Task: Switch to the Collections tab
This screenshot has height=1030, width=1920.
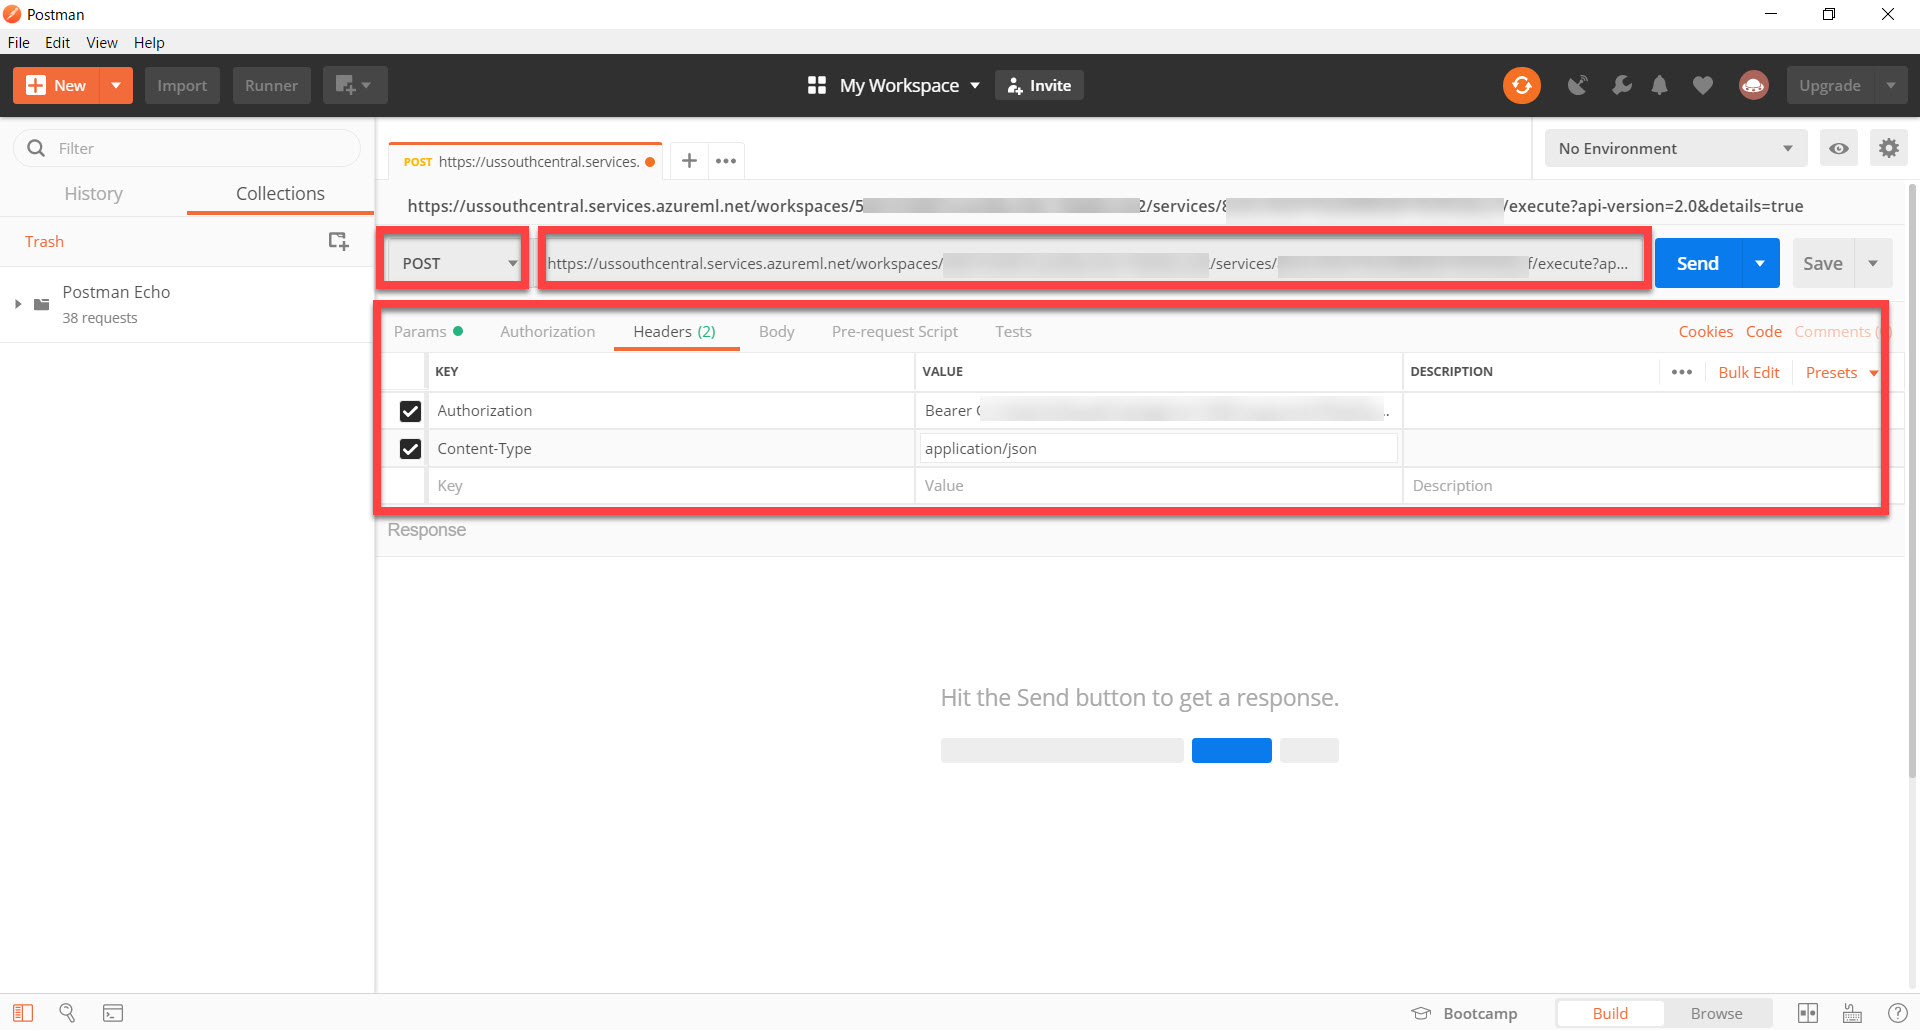Action: [280, 193]
